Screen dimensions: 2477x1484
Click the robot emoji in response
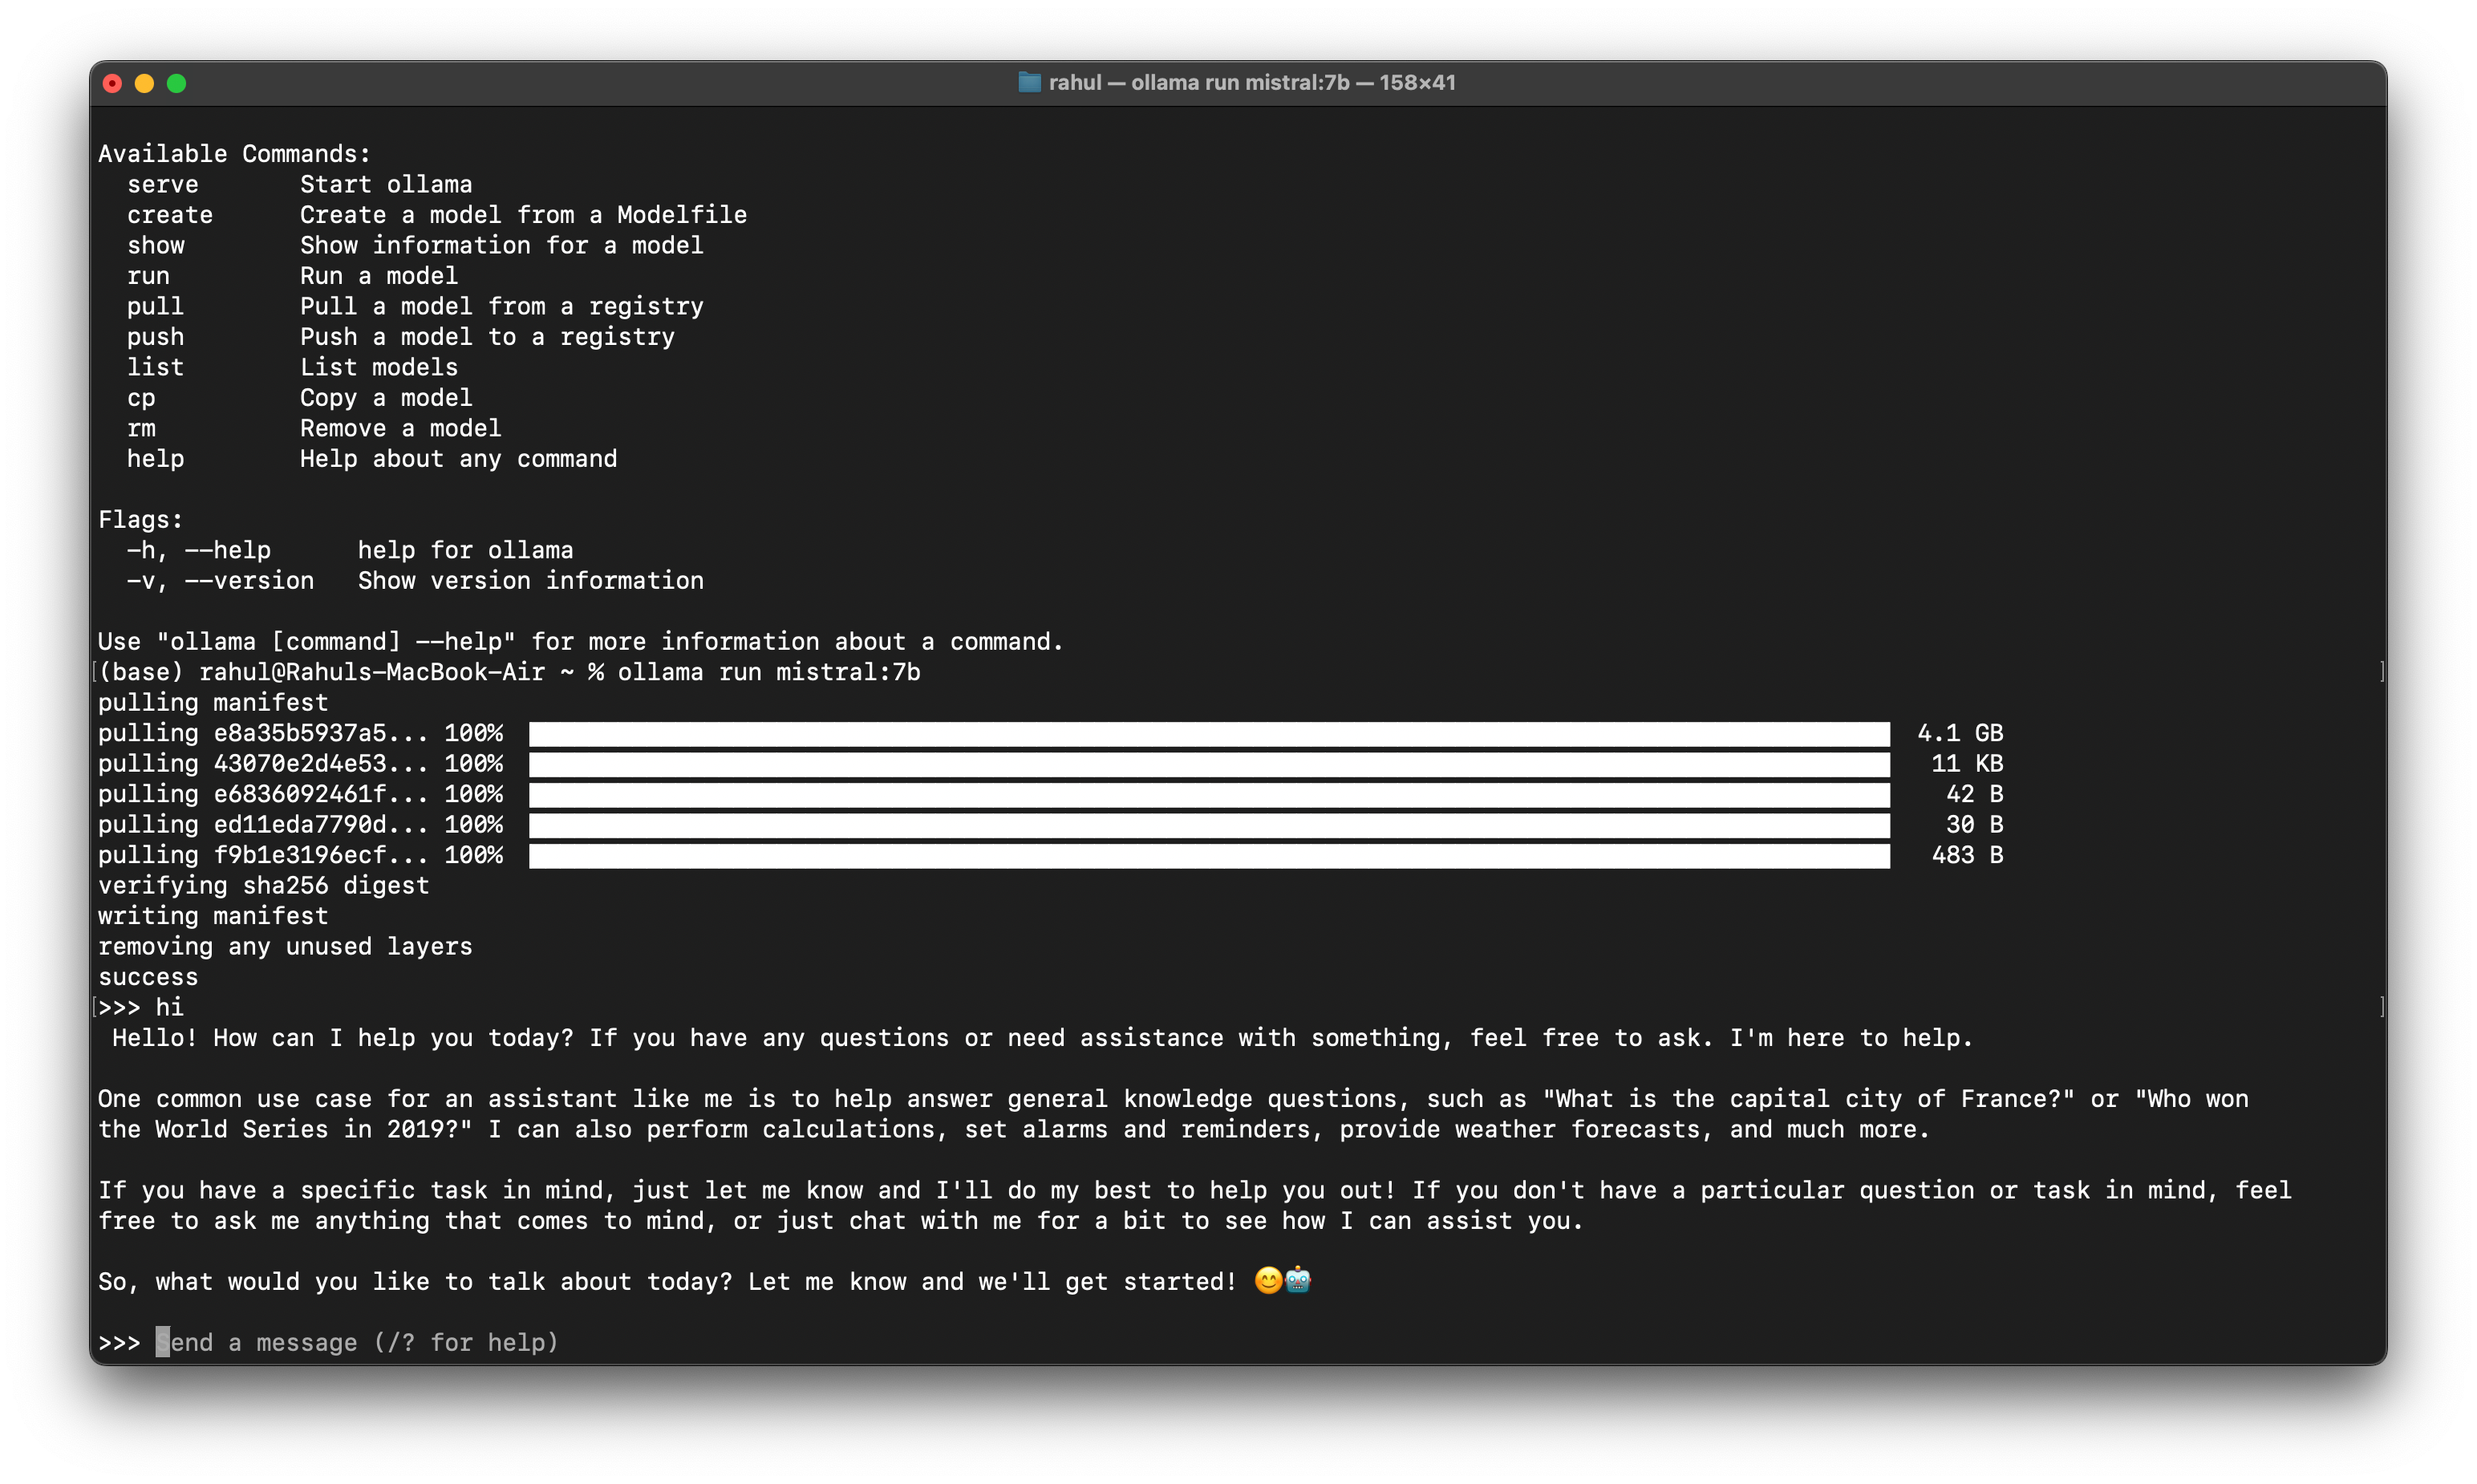1298,1280
